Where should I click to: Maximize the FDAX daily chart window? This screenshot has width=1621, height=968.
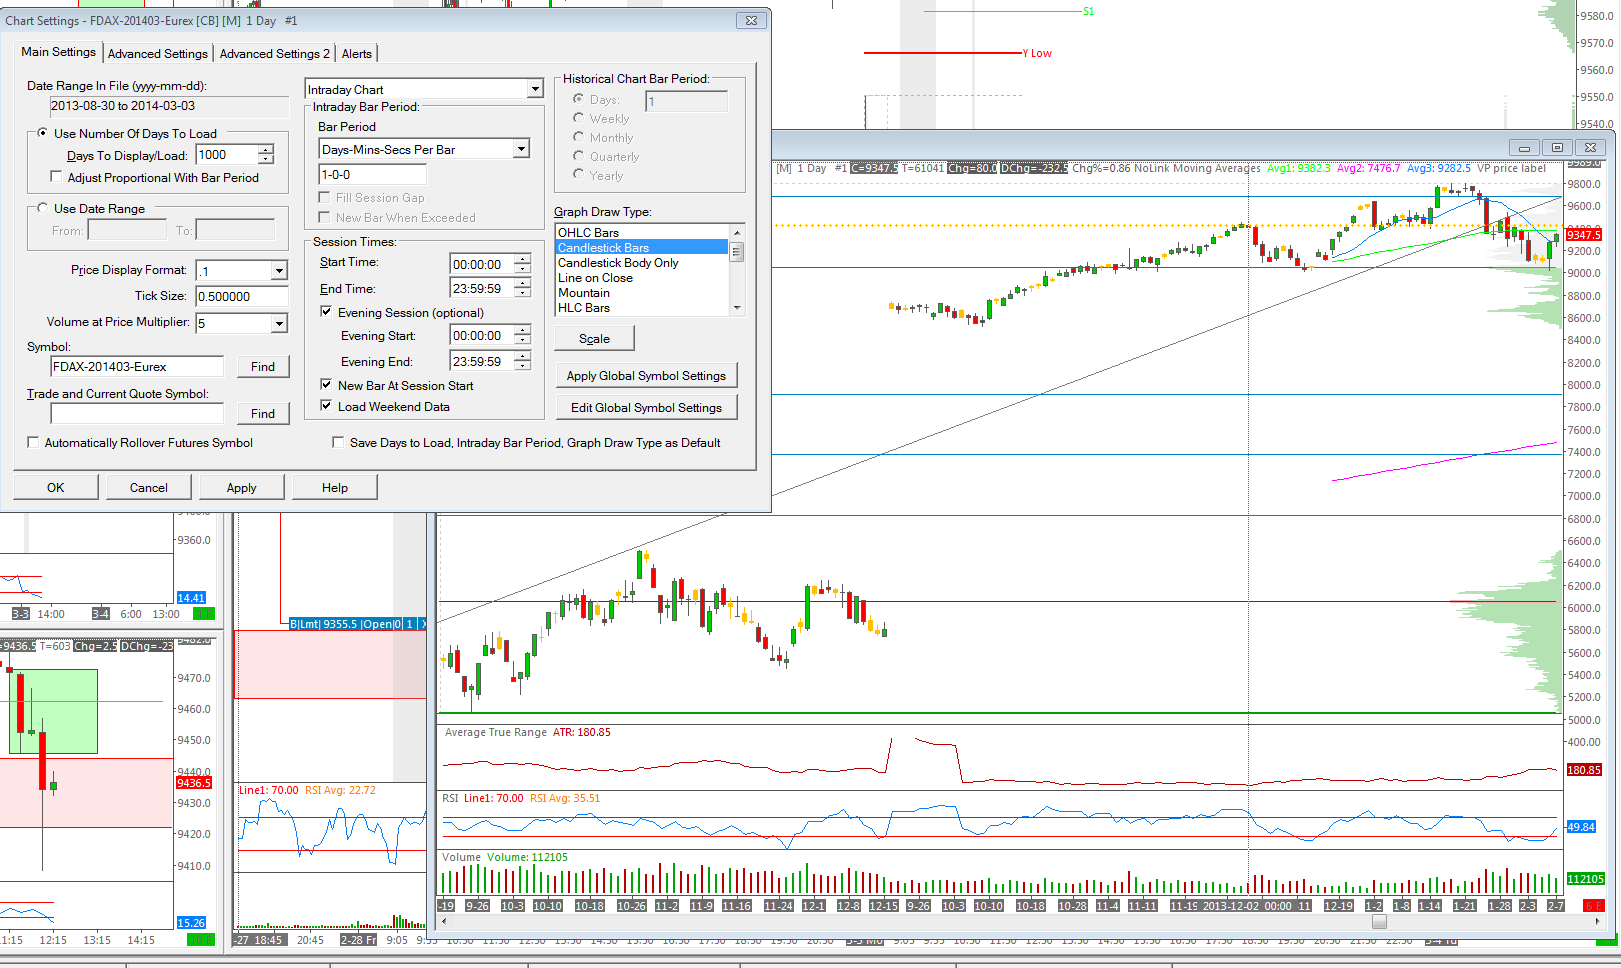point(1557,147)
